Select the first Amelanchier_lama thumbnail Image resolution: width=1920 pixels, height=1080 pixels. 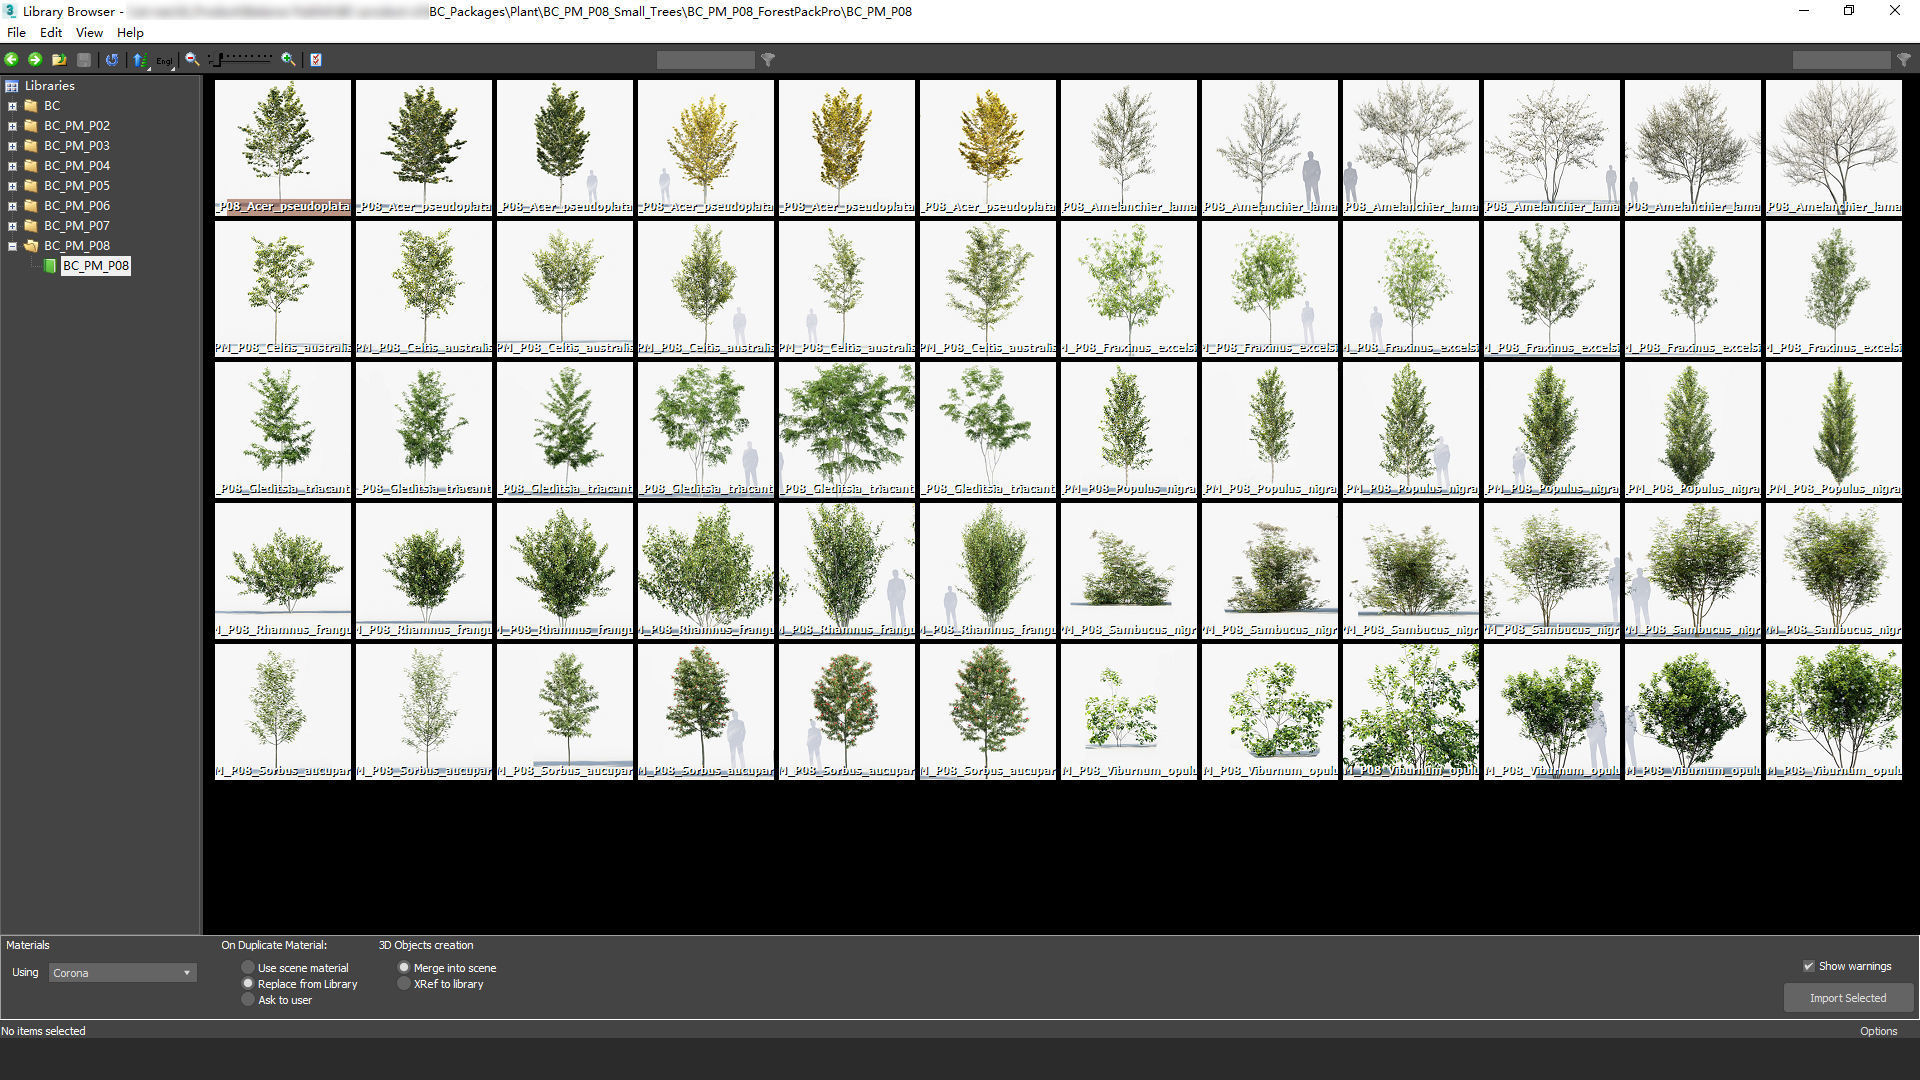pyautogui.click(x=1129, y=148)
